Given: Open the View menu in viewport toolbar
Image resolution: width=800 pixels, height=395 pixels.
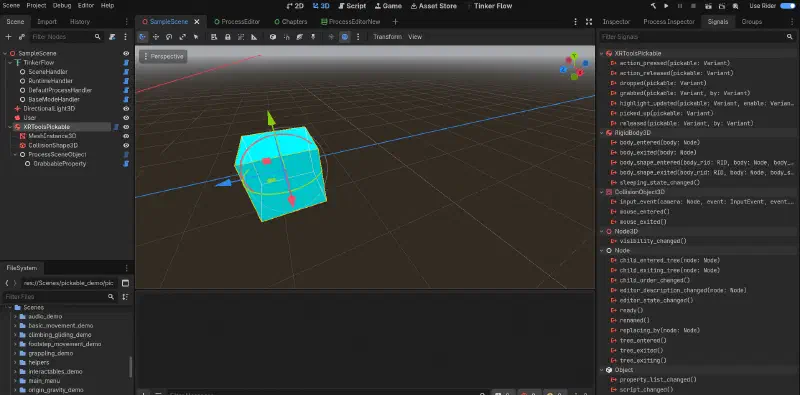Looking at the screenshot, I should (x=415, y=37).
